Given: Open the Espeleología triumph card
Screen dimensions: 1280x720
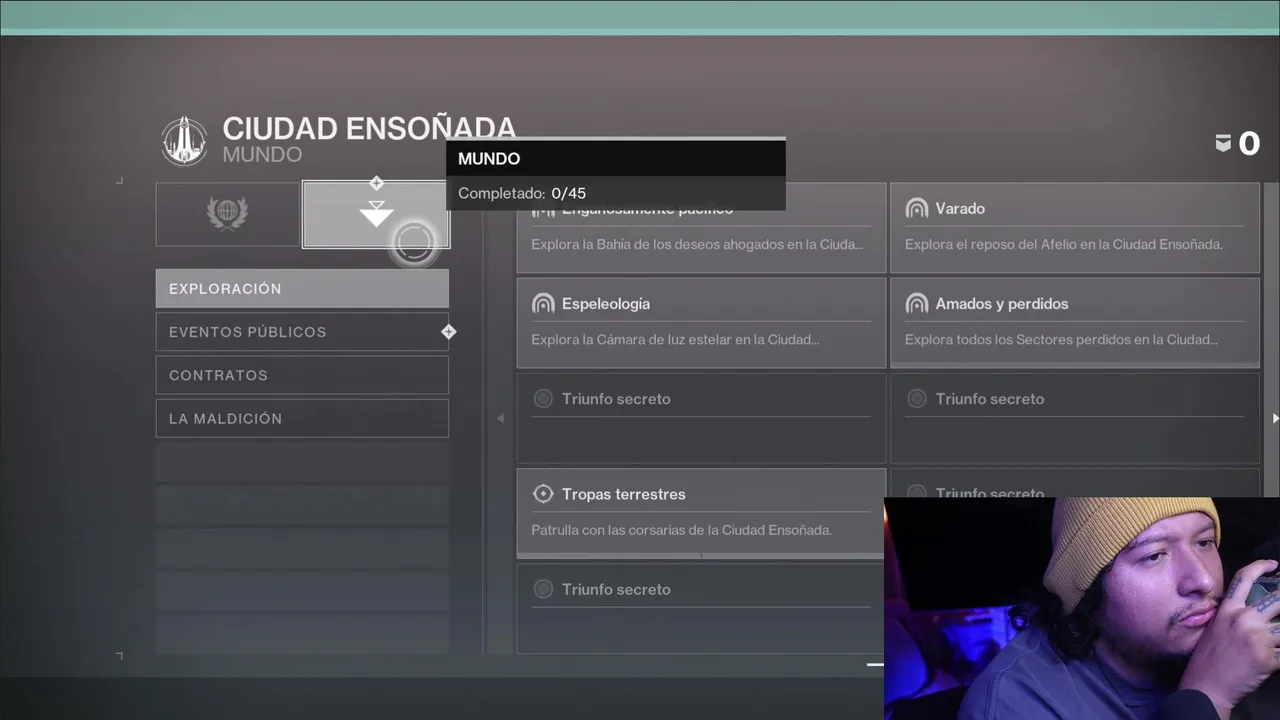Looking at the screenshot, I should tap(701, 323).
